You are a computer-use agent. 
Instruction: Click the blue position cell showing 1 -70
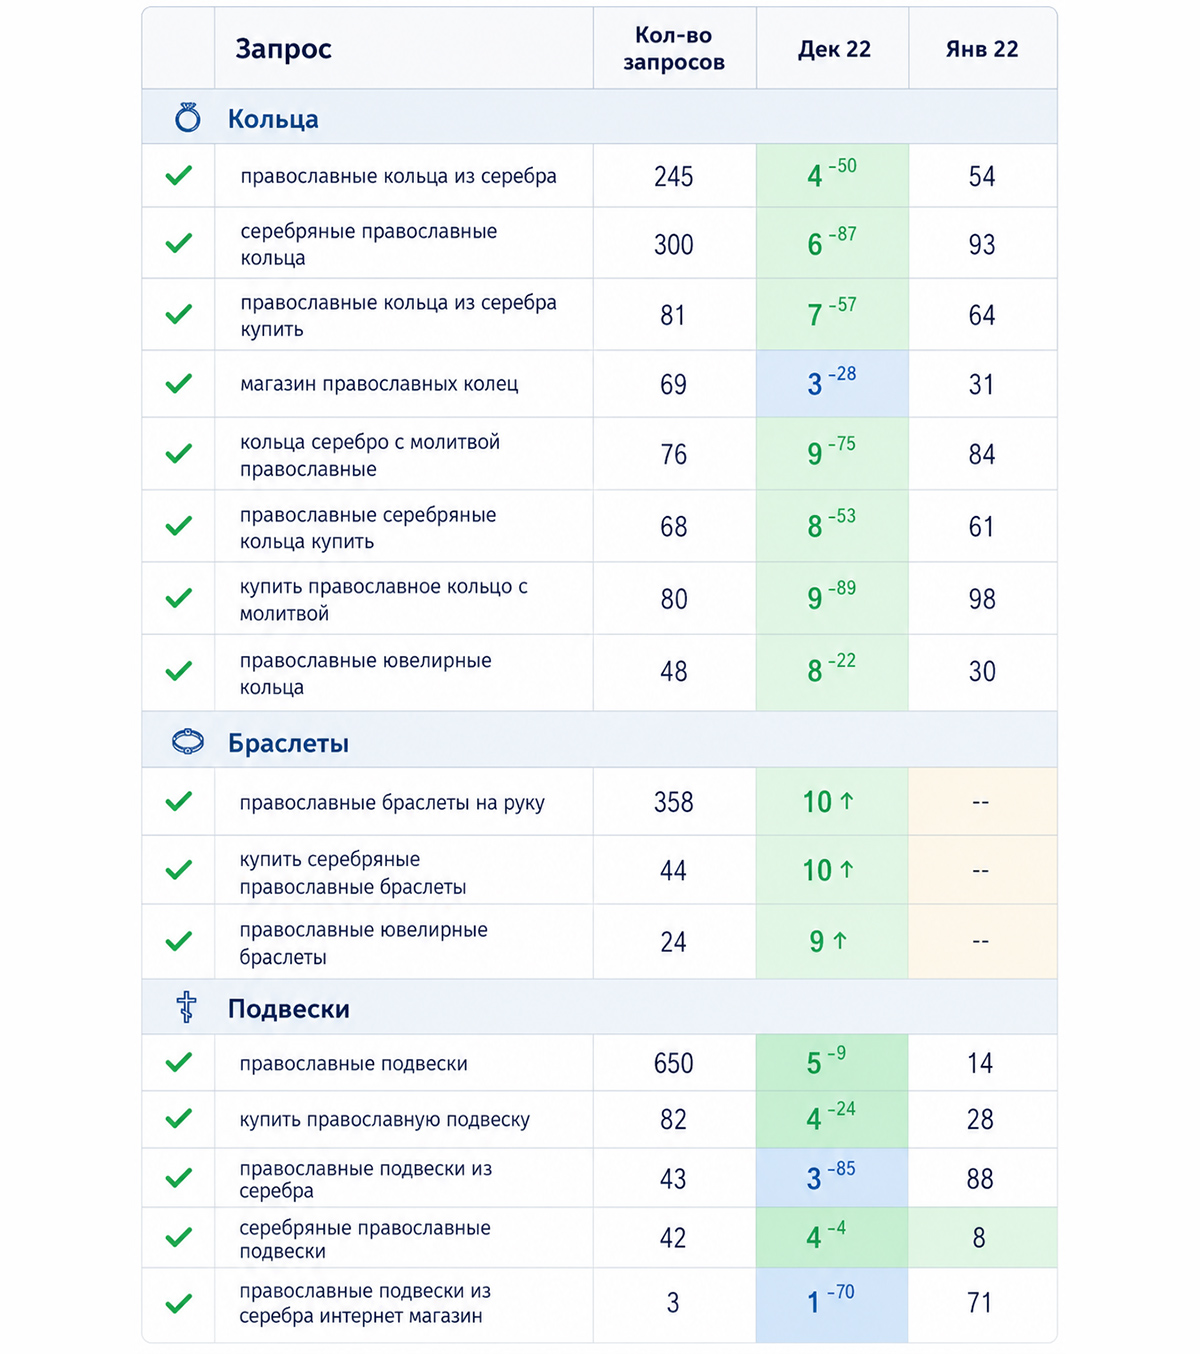(832, 1304)
